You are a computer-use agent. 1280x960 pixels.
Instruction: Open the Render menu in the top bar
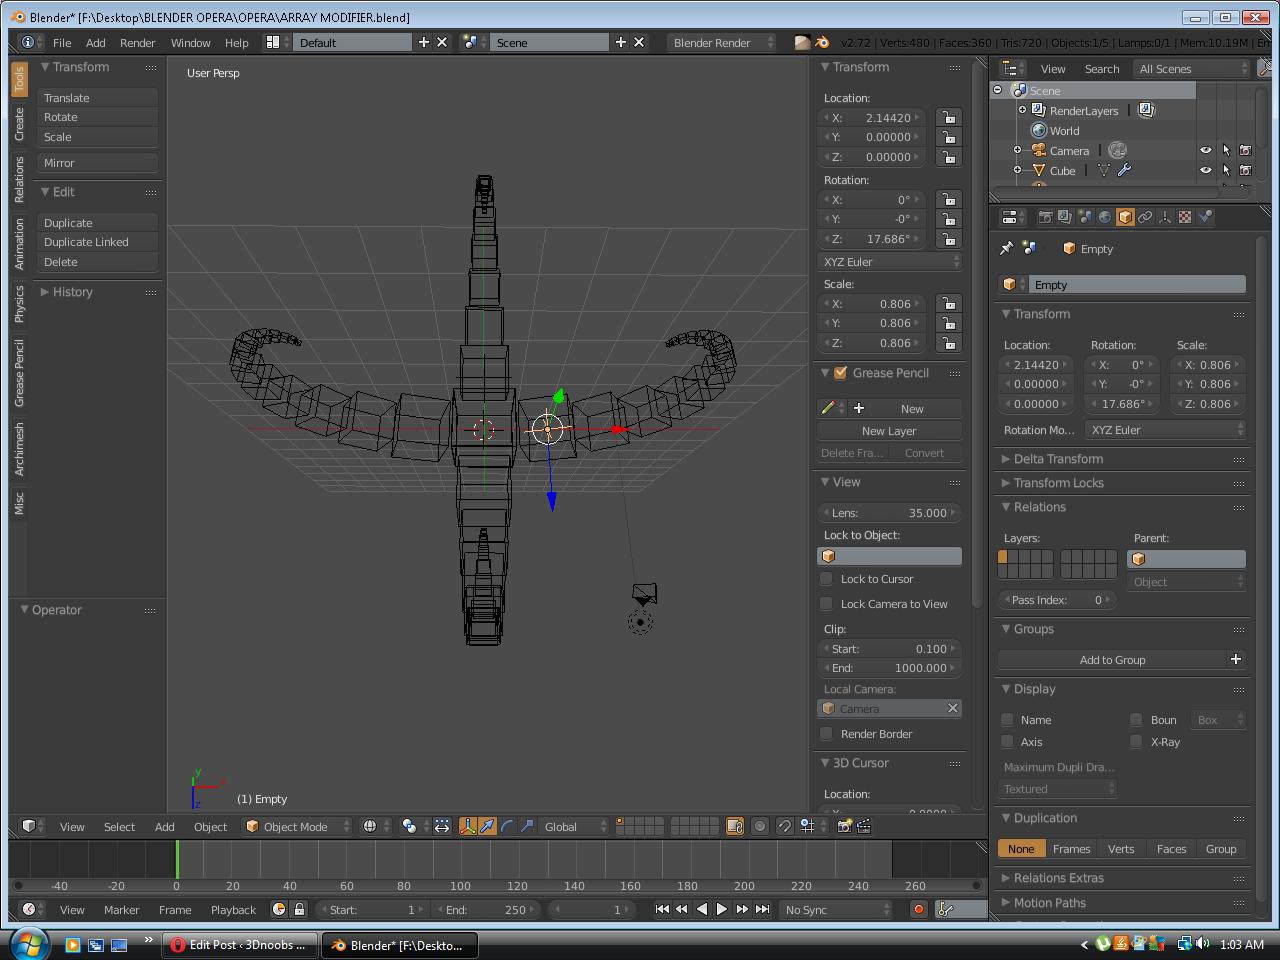pyautogui.click(x=137, y=42)
